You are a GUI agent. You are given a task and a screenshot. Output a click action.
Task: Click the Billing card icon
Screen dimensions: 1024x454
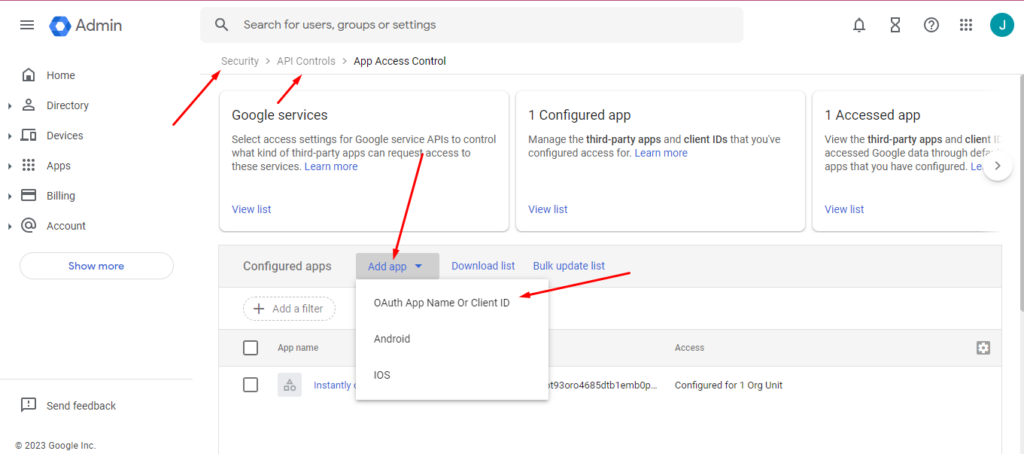[x=28, y=195]
